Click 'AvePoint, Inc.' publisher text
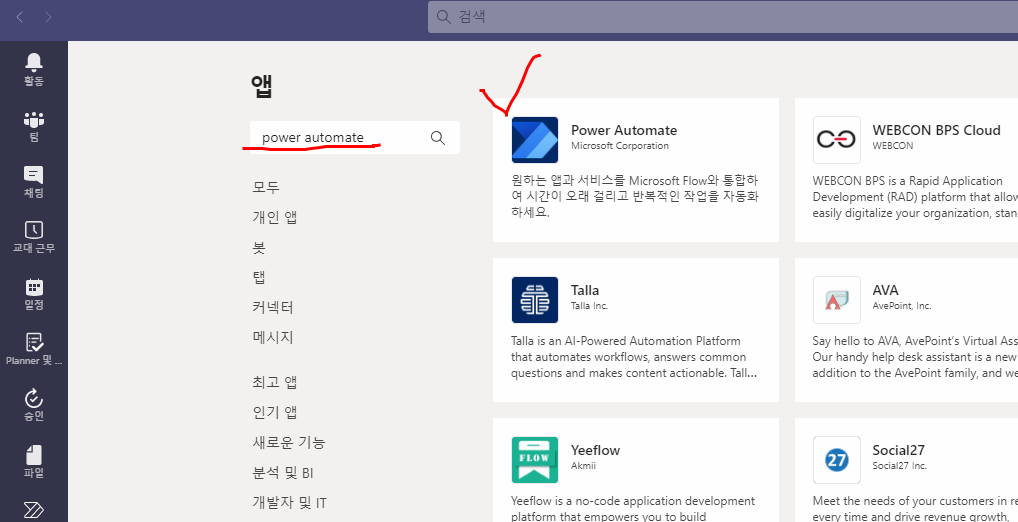Viewport: 1018px width, 522px height. pyautogui.click(x=902, y=306)
